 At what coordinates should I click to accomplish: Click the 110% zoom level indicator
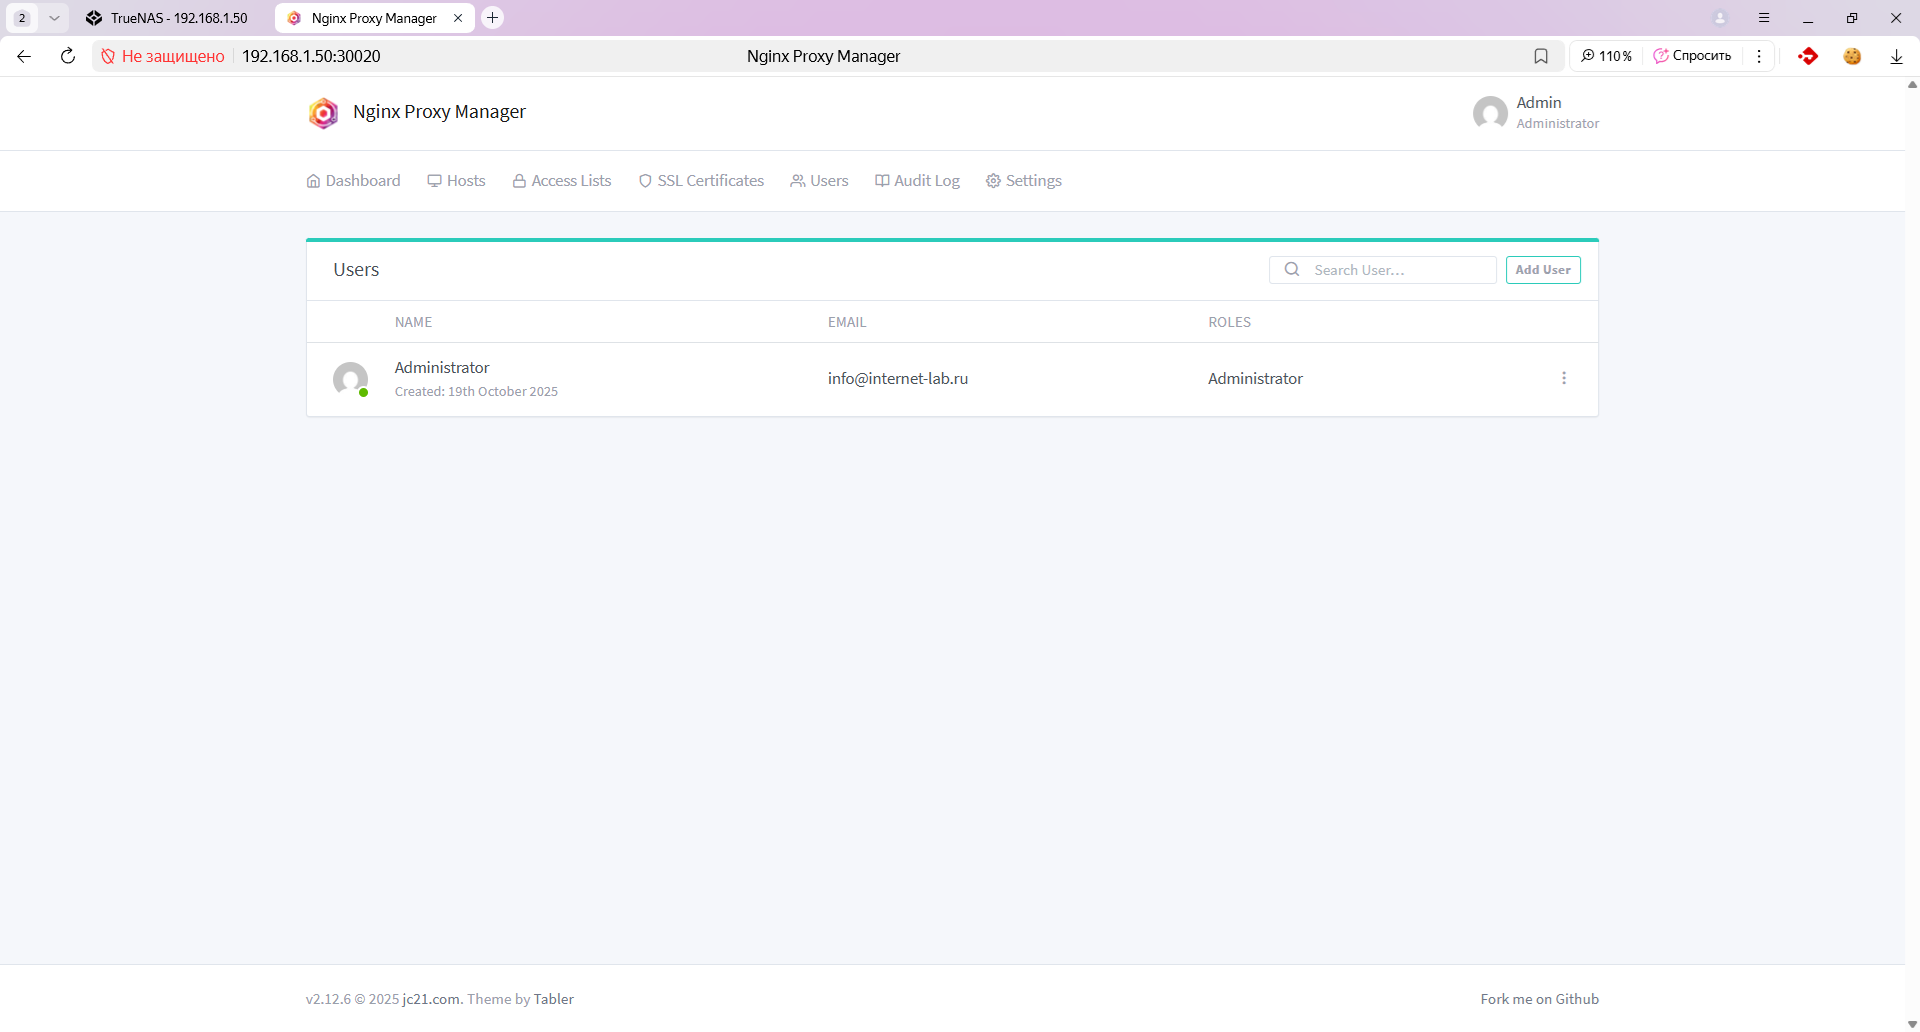[1606, 56]
